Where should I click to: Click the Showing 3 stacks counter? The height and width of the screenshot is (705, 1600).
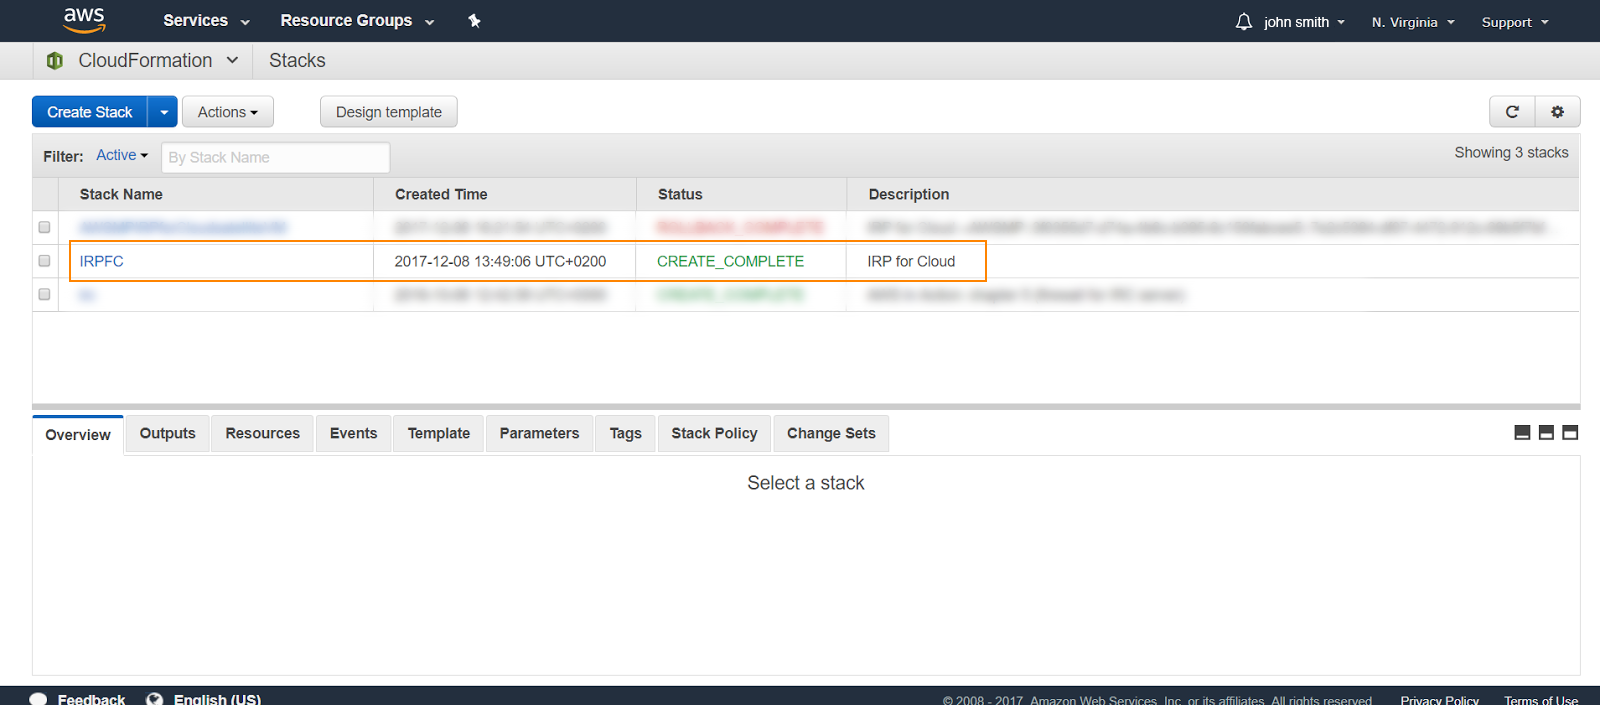[x=1511, y=152]
